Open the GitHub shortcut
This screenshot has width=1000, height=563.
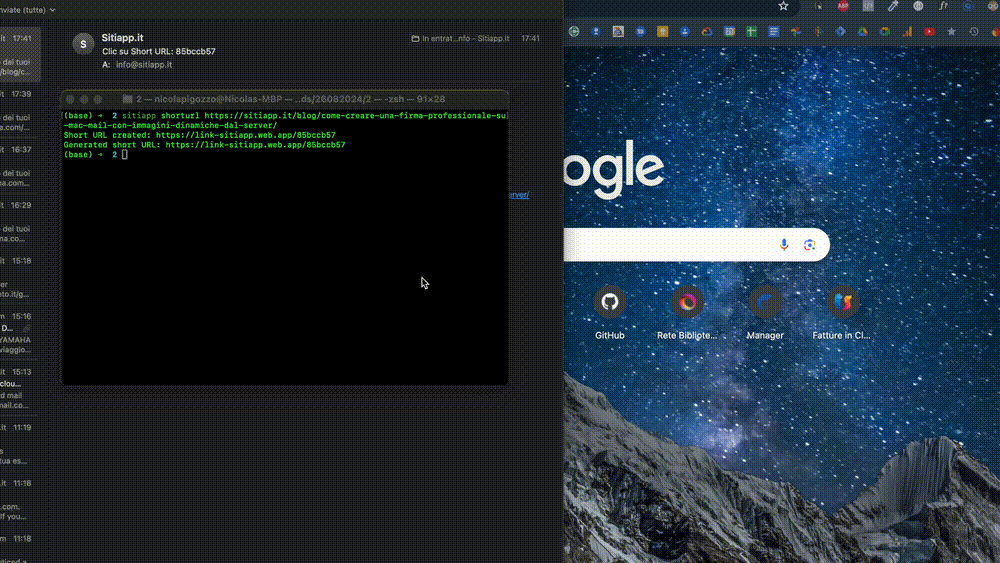[610, 312]
